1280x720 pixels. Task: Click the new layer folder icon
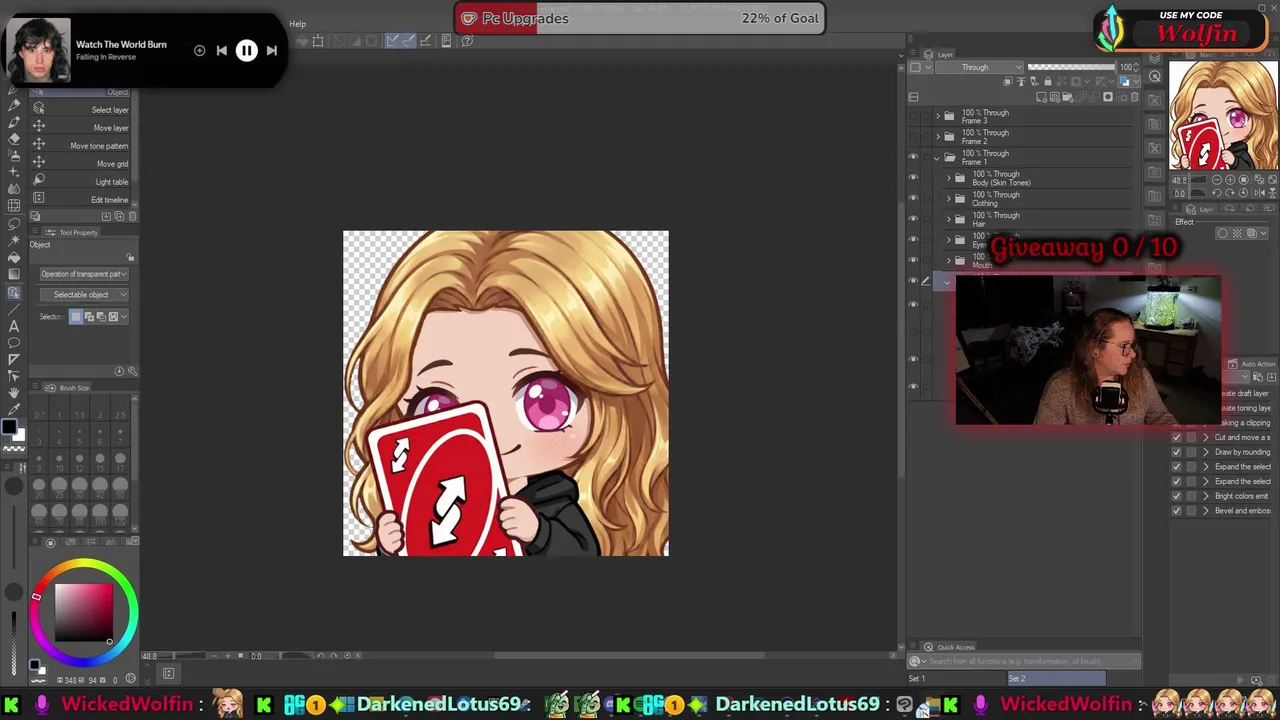pyautogui.click(x=1068, y=97)
